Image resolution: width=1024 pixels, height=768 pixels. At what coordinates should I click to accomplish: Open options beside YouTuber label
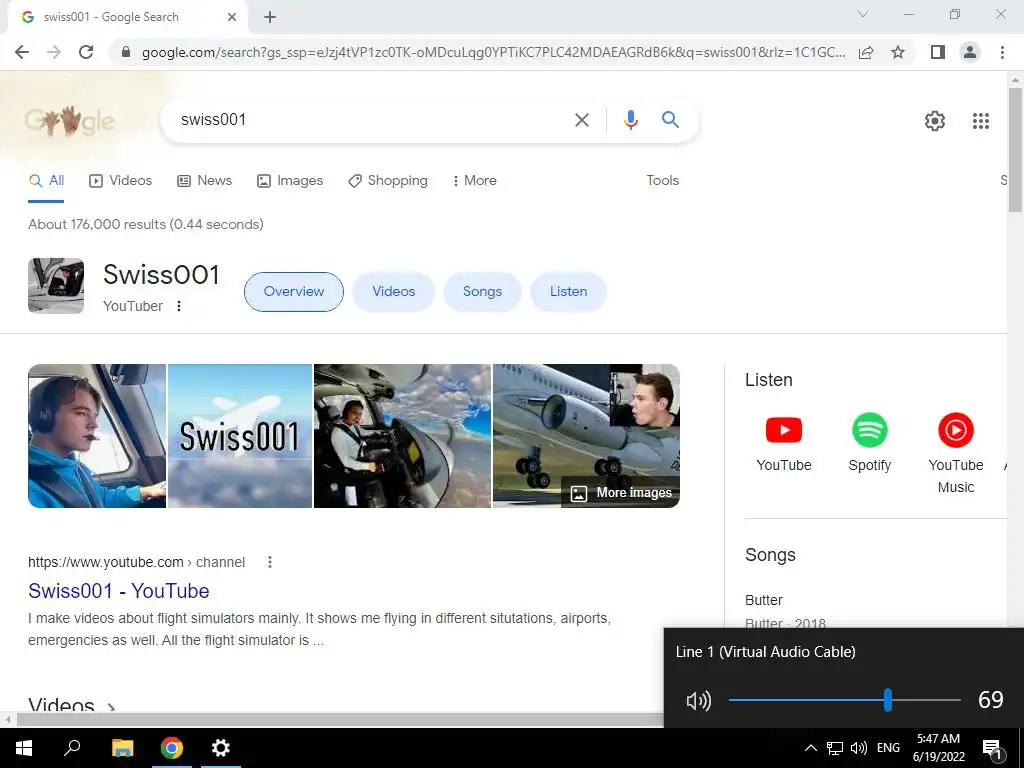(179, 306)
